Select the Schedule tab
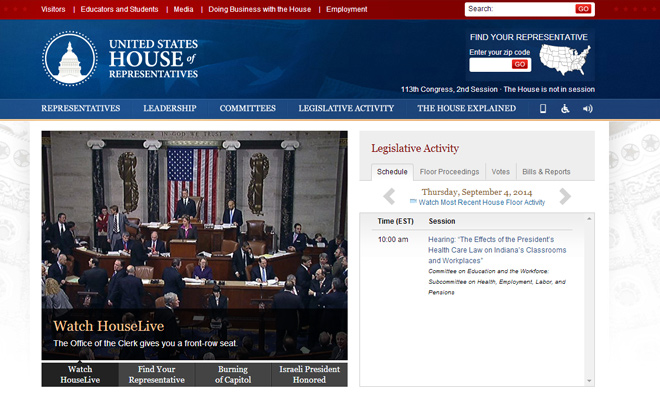660x400 pixels. [392, 172]
